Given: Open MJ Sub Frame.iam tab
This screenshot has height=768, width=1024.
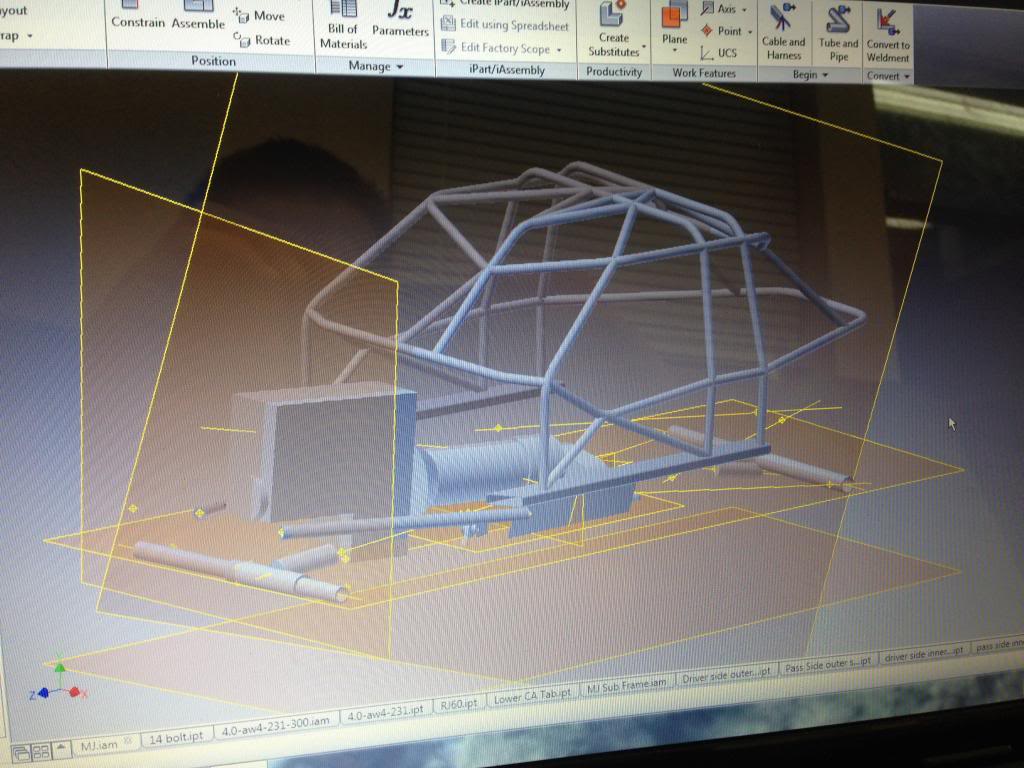Looking at the screenshot, I should [x=626, y=685].
